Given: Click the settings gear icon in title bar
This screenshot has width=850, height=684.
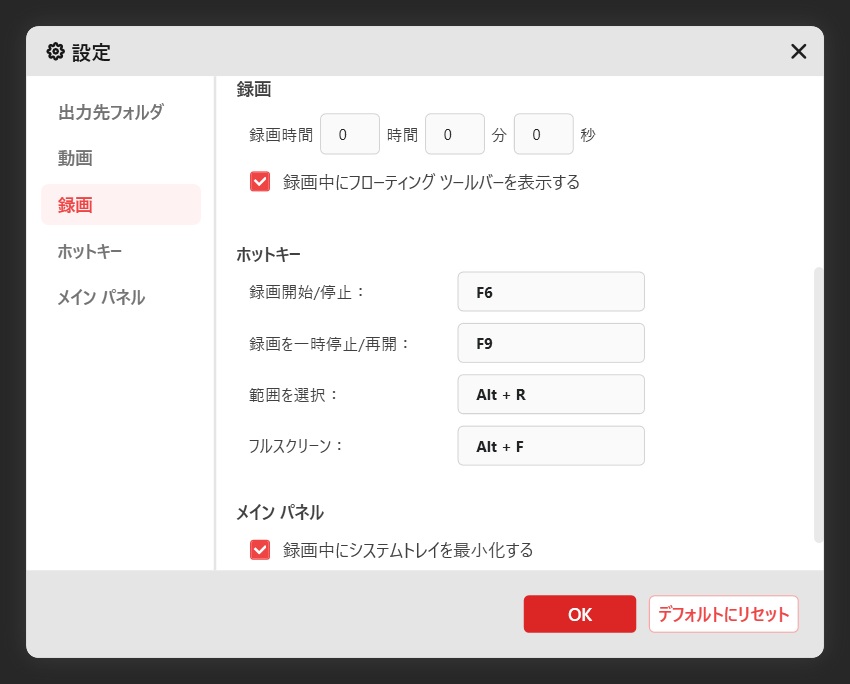Looking at the screenshot, I should pyautogui.click(x=55, y=52).
